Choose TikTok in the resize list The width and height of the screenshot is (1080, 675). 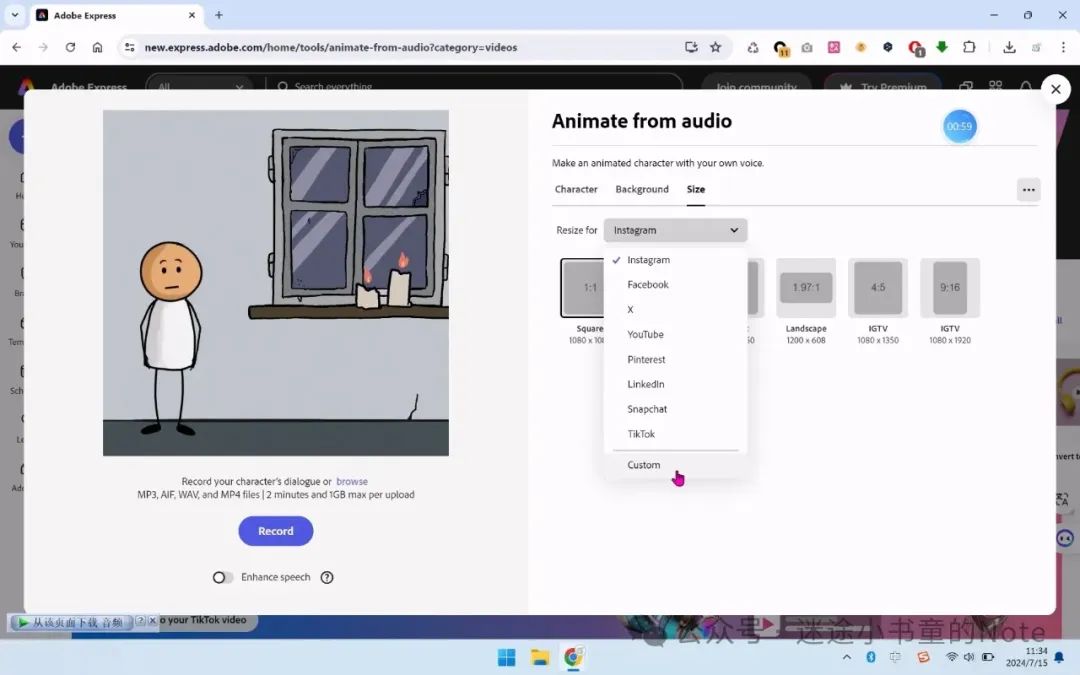point(675,434)
